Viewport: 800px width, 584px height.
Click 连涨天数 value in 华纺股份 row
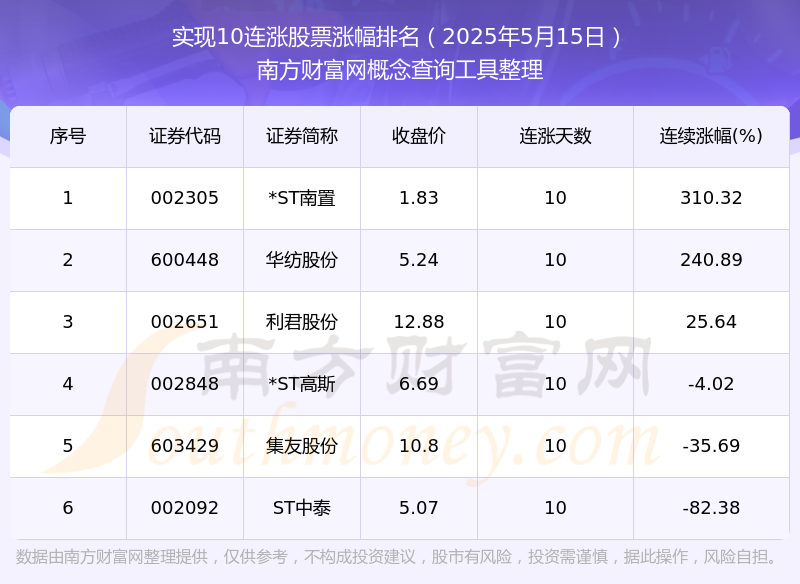tap(555, 260)
